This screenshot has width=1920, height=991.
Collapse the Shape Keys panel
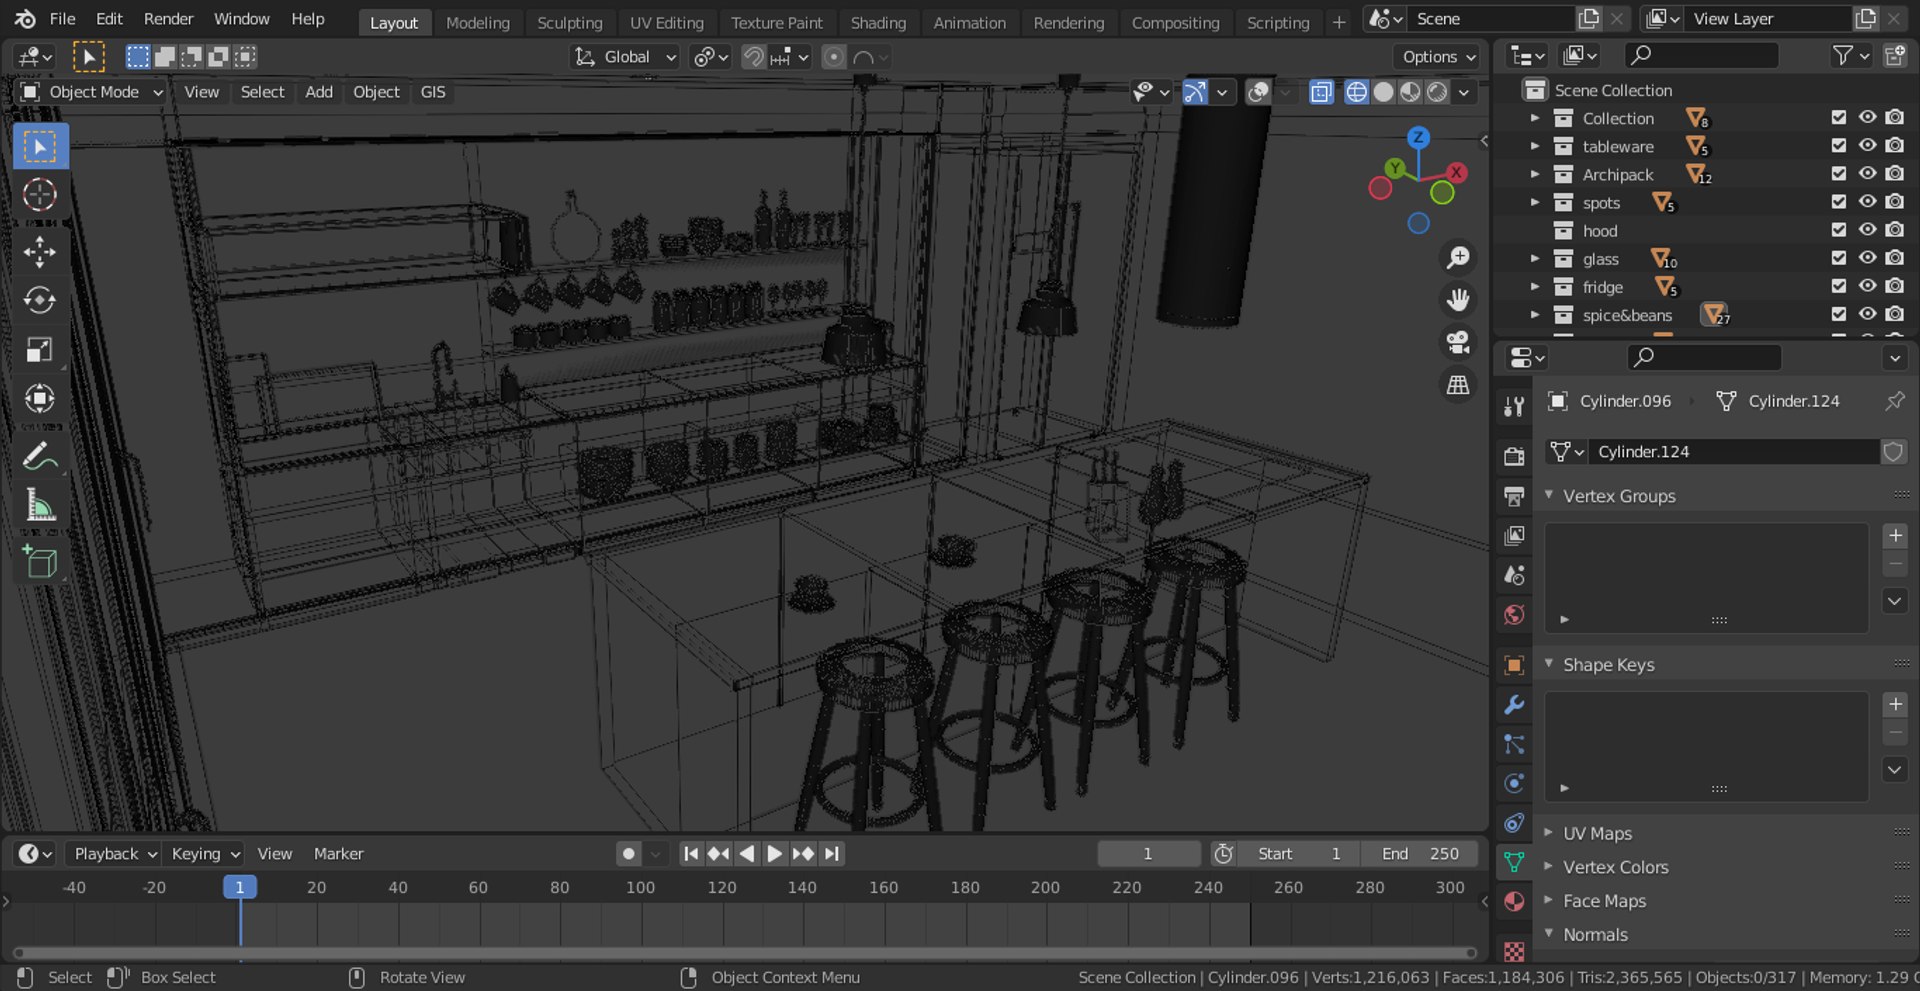(1608, 665)
